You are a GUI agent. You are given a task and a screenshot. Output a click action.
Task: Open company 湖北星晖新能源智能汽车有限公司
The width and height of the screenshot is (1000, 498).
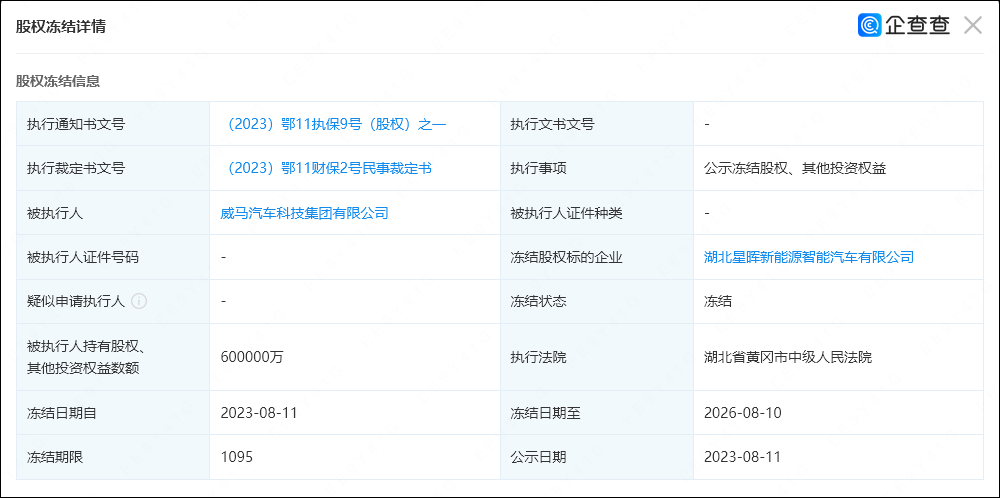click(x=809, y=257)
